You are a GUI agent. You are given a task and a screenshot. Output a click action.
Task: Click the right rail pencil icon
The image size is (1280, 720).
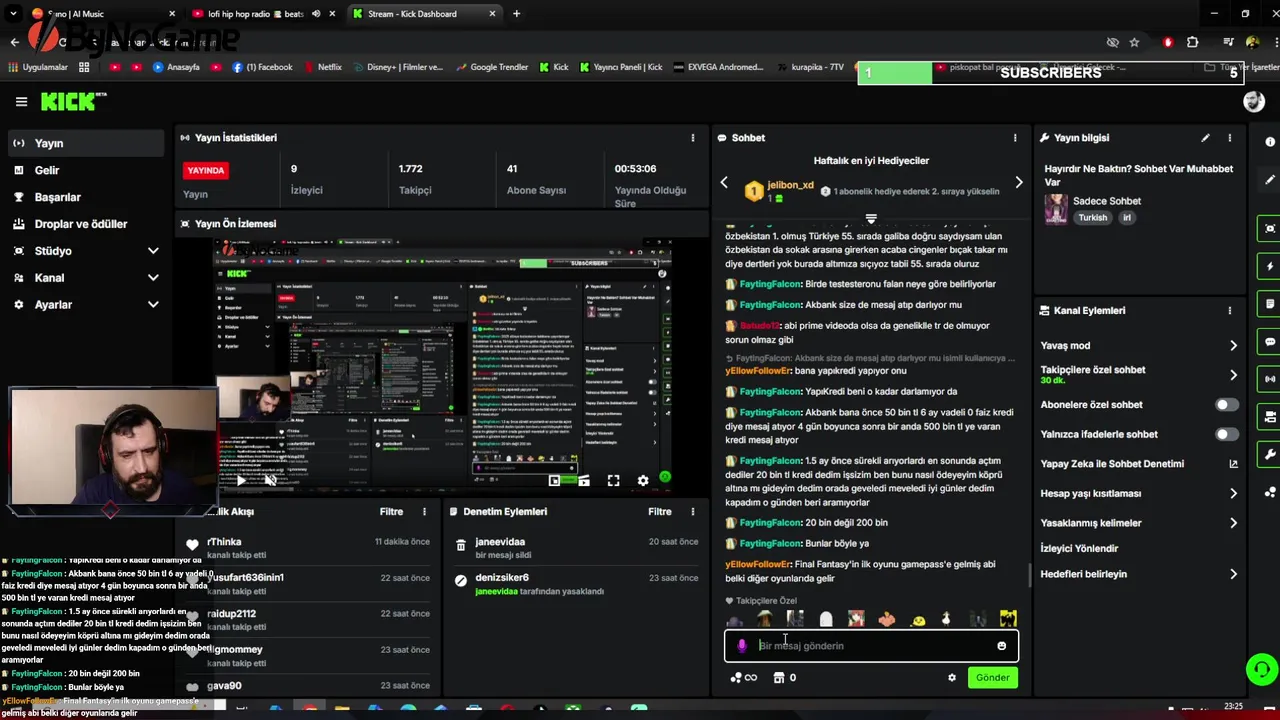1270,180
